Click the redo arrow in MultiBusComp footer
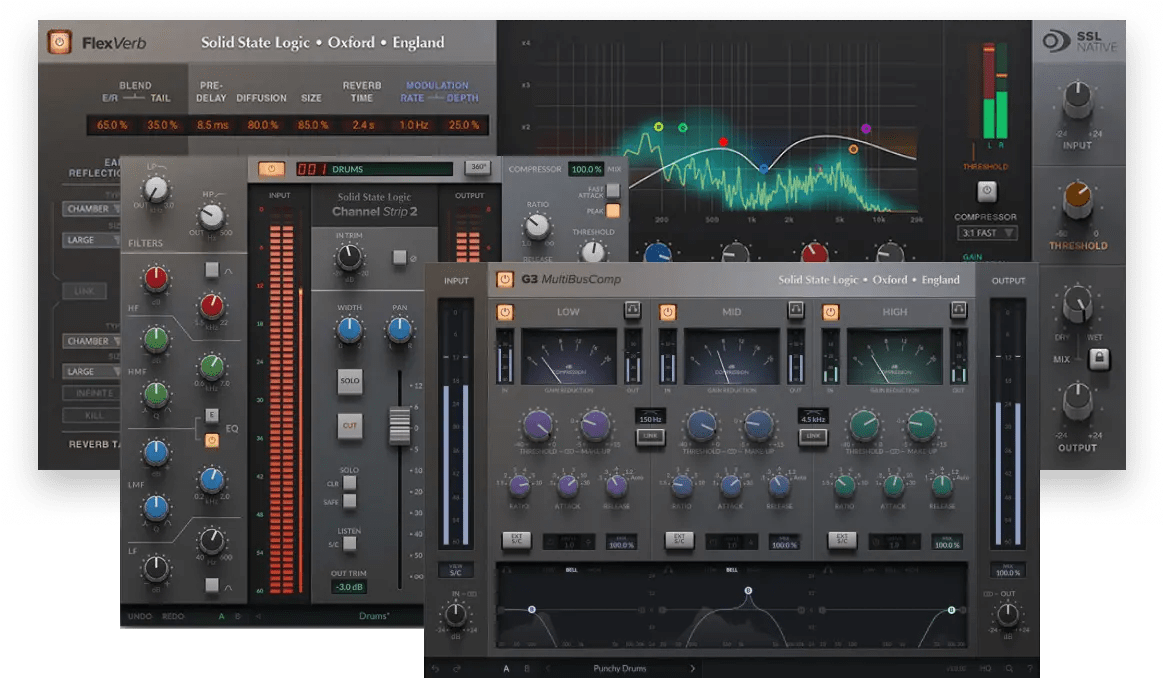The height and width of the screenshot is (678, 1163). pyautogui.click(x=457, y=668)
